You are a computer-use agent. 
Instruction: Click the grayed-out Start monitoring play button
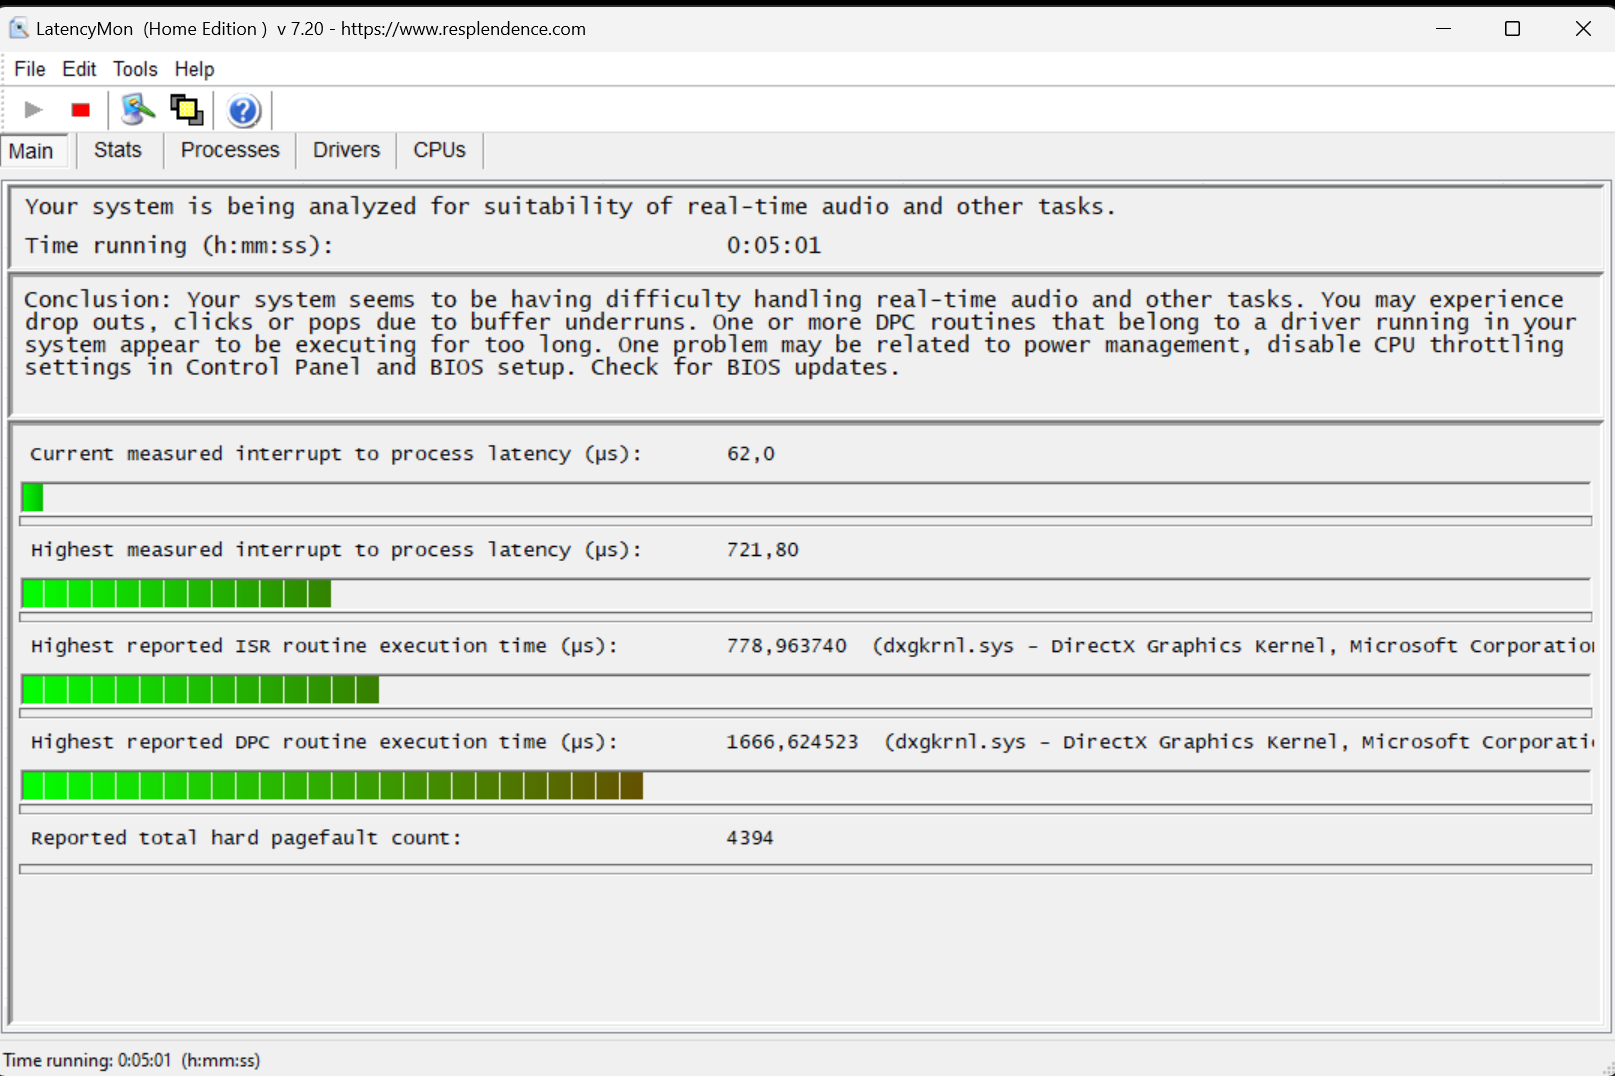coord(33,110)
